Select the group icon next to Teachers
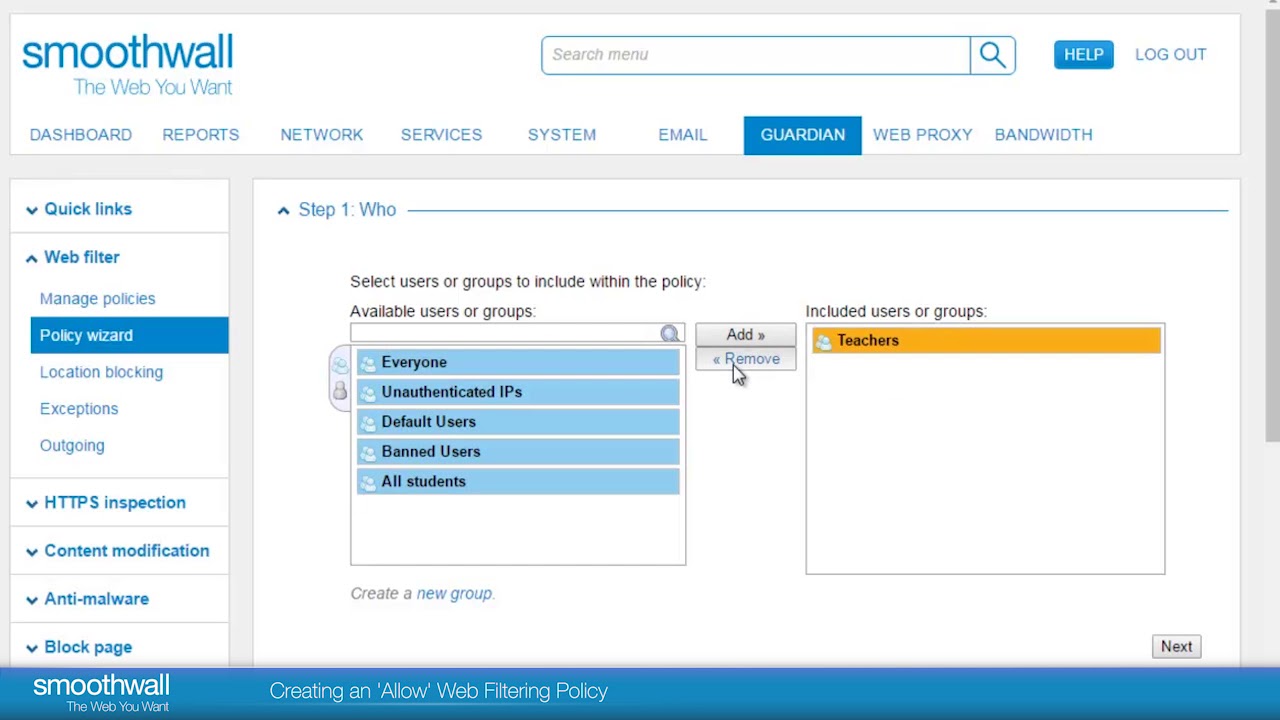Screen dimensions: 1280x720 pos(824,340)
